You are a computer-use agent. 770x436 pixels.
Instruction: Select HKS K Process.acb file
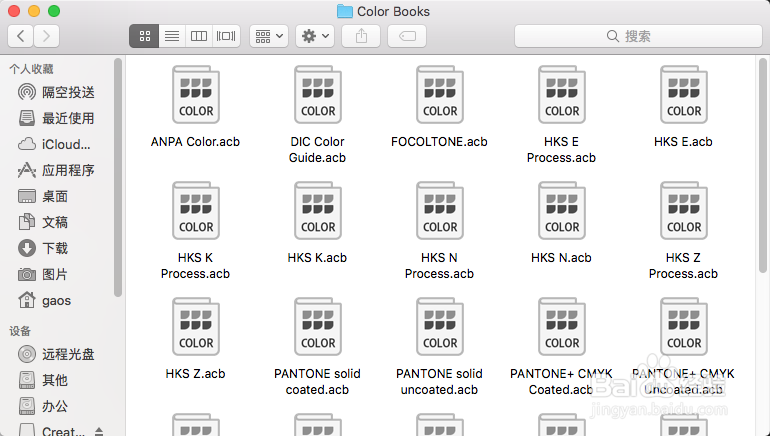195,231
